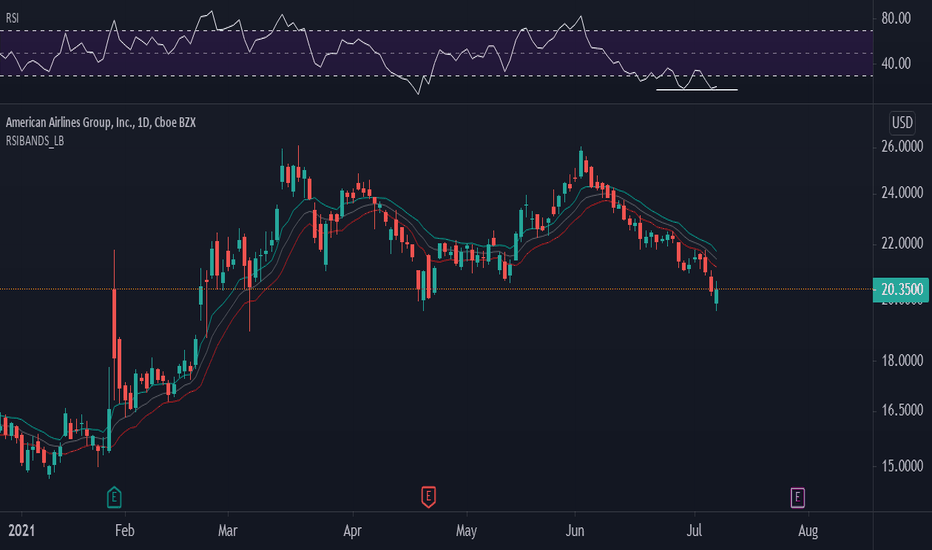The height and width of the screenshot is (550, 932).
Task: Click the 24.0000 price axis label
Action: (x=902, y=193)
